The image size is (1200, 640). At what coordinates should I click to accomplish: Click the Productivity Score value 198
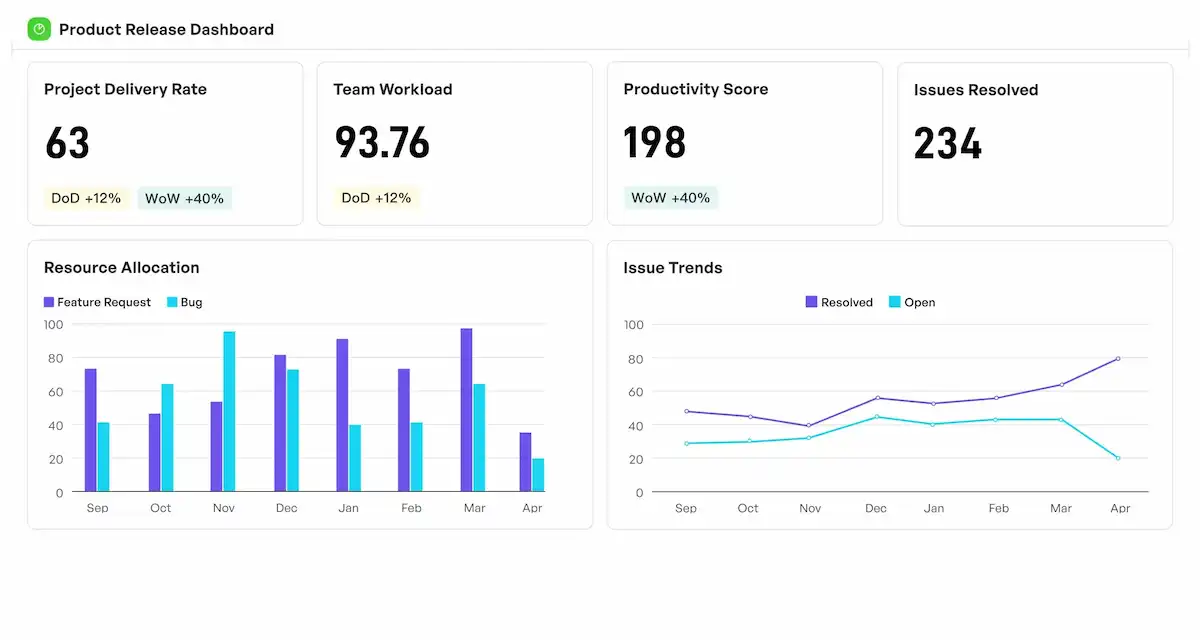click(655, 143)
